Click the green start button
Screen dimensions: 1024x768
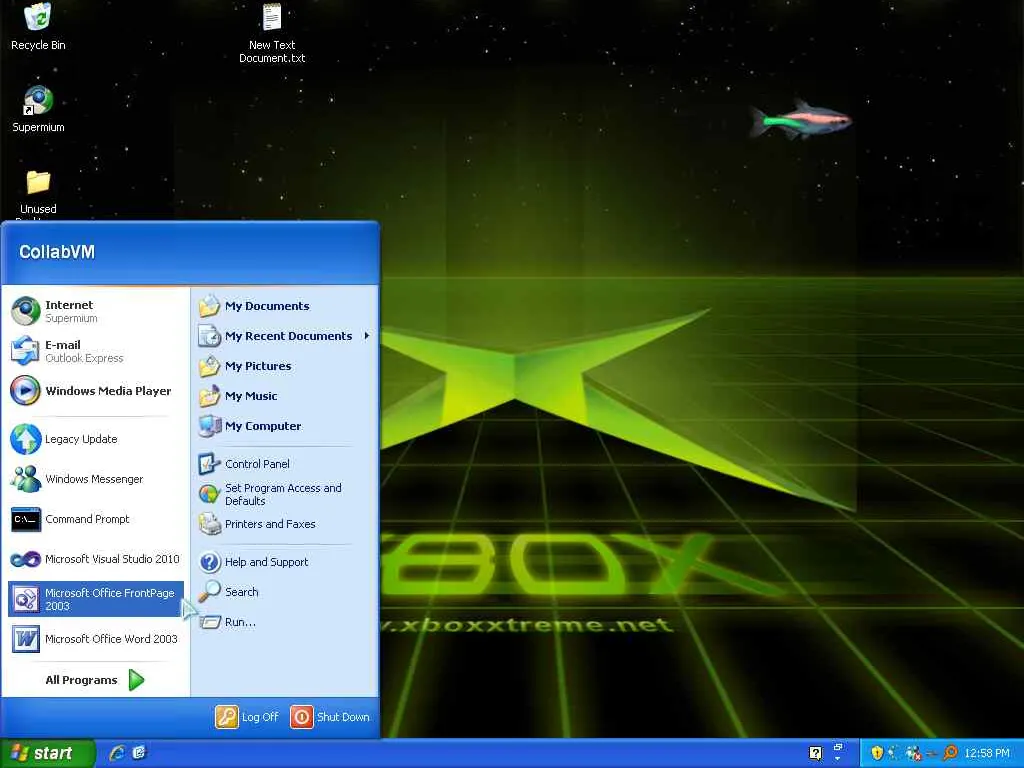click(47, 753)
